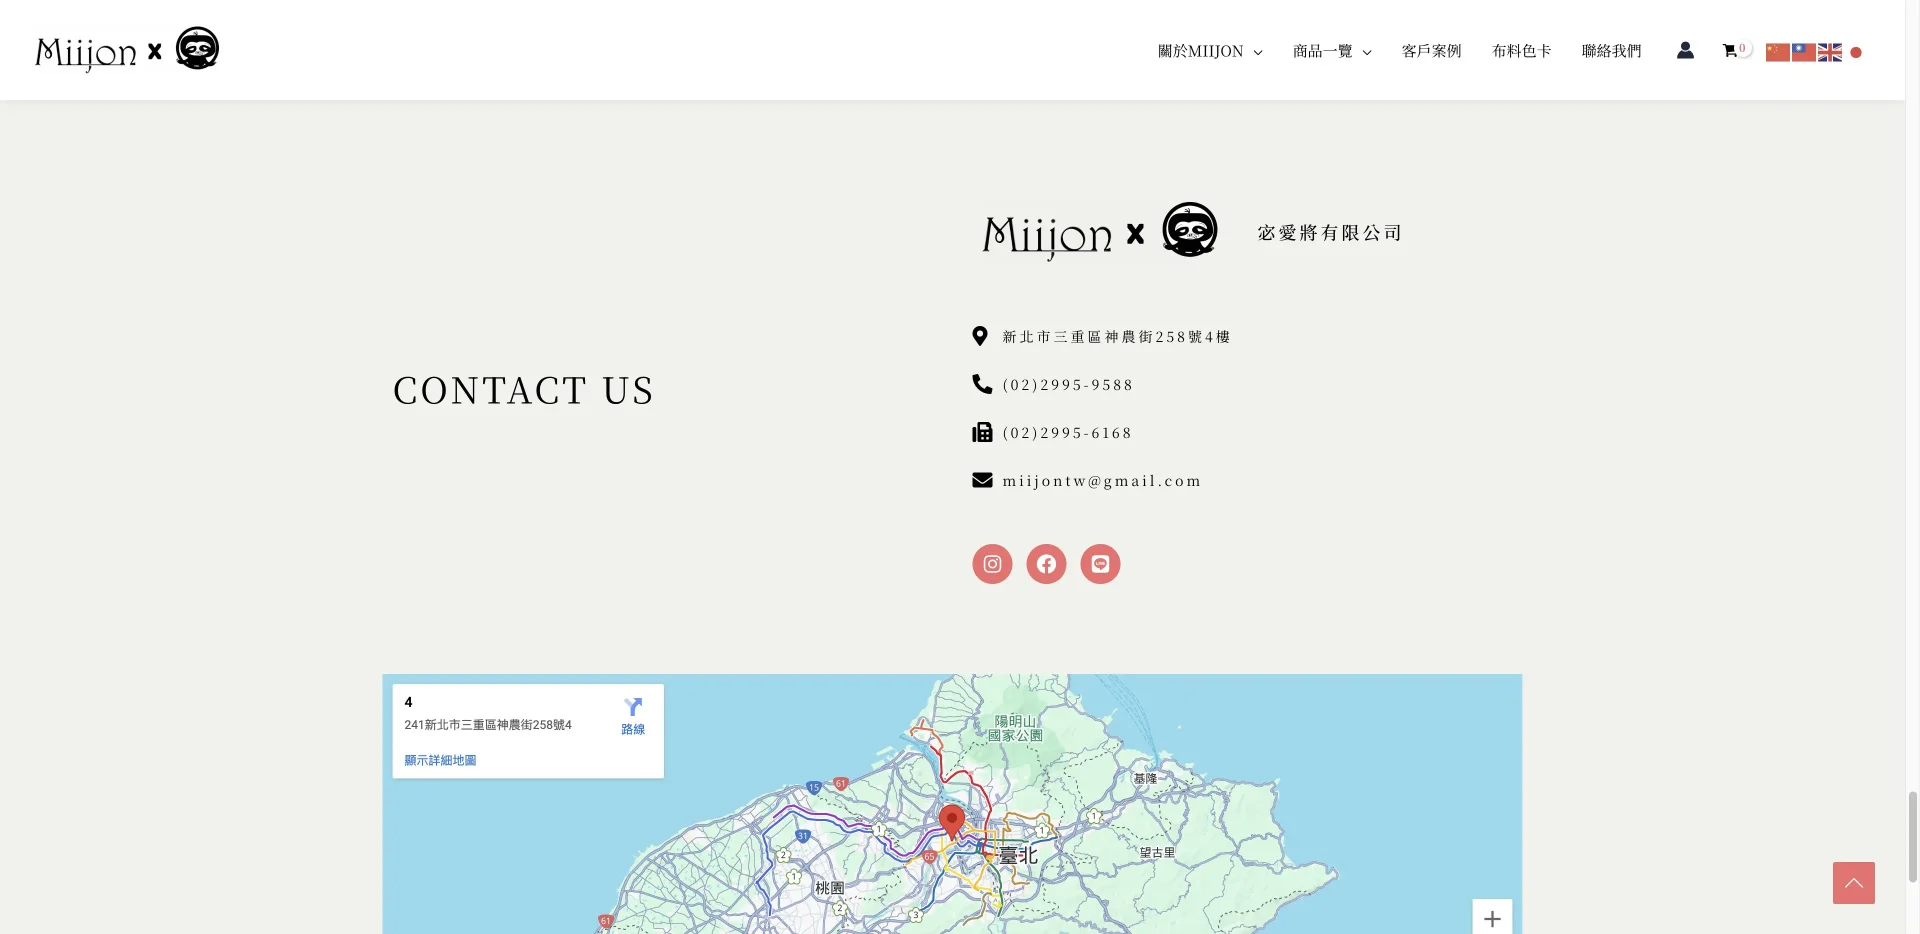Switch language with the Taiwan flag
This screenshot has width=1920, height=934.
[1803, 52]
